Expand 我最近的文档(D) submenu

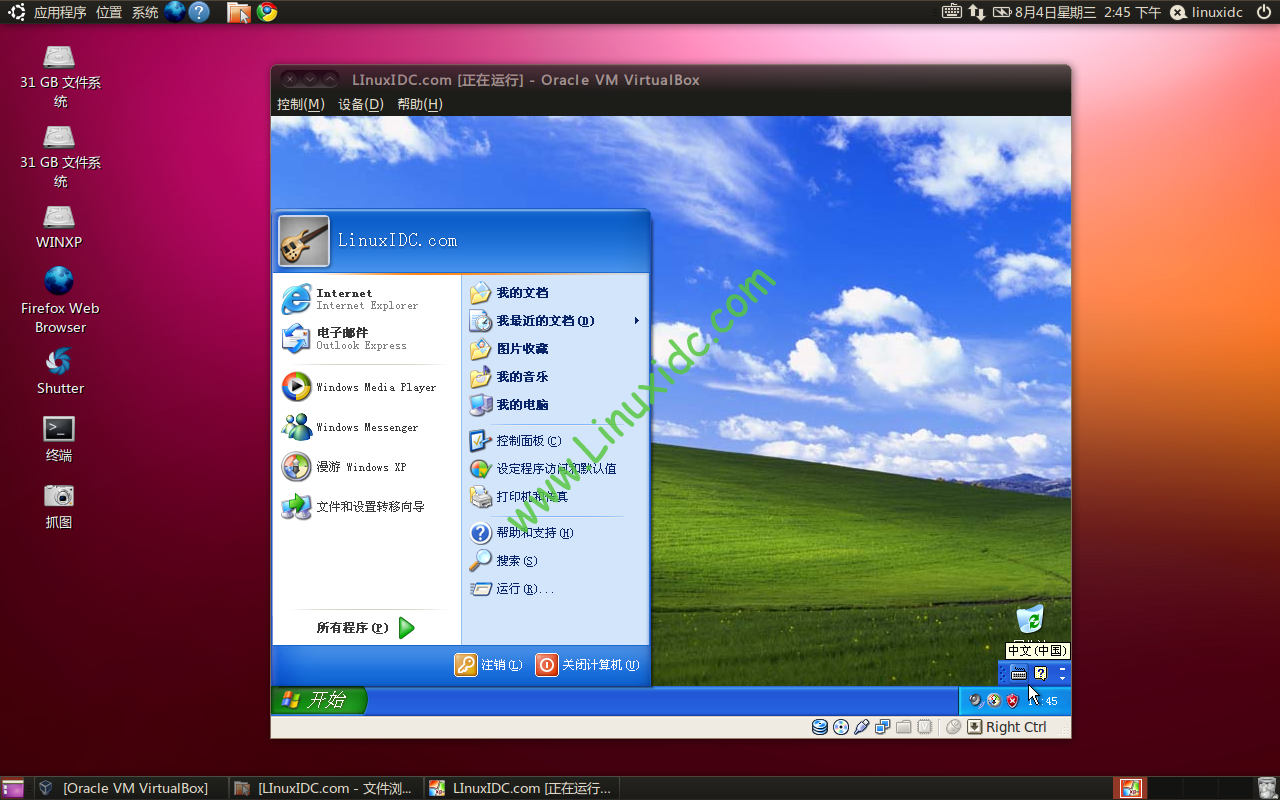click(x=556, y=321)
